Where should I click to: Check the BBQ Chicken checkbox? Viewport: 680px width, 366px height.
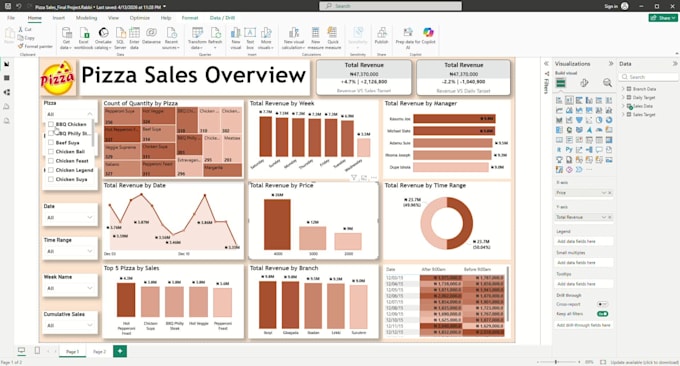(x=51, y=124)
